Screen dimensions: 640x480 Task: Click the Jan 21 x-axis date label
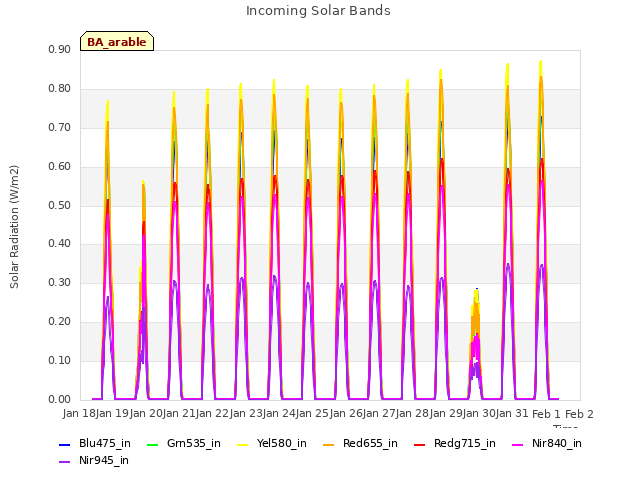tap(180, 414)
